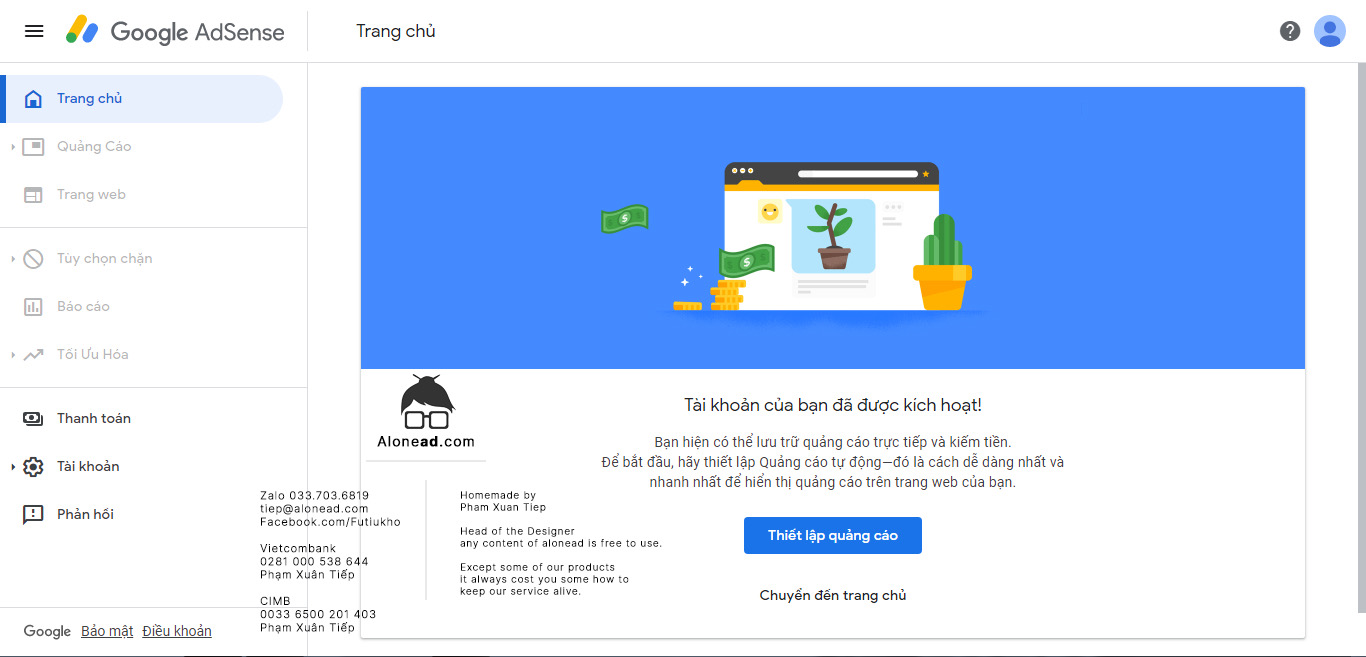
Task: Open Báo cáo in the sidebar
Action: [142, 307]
